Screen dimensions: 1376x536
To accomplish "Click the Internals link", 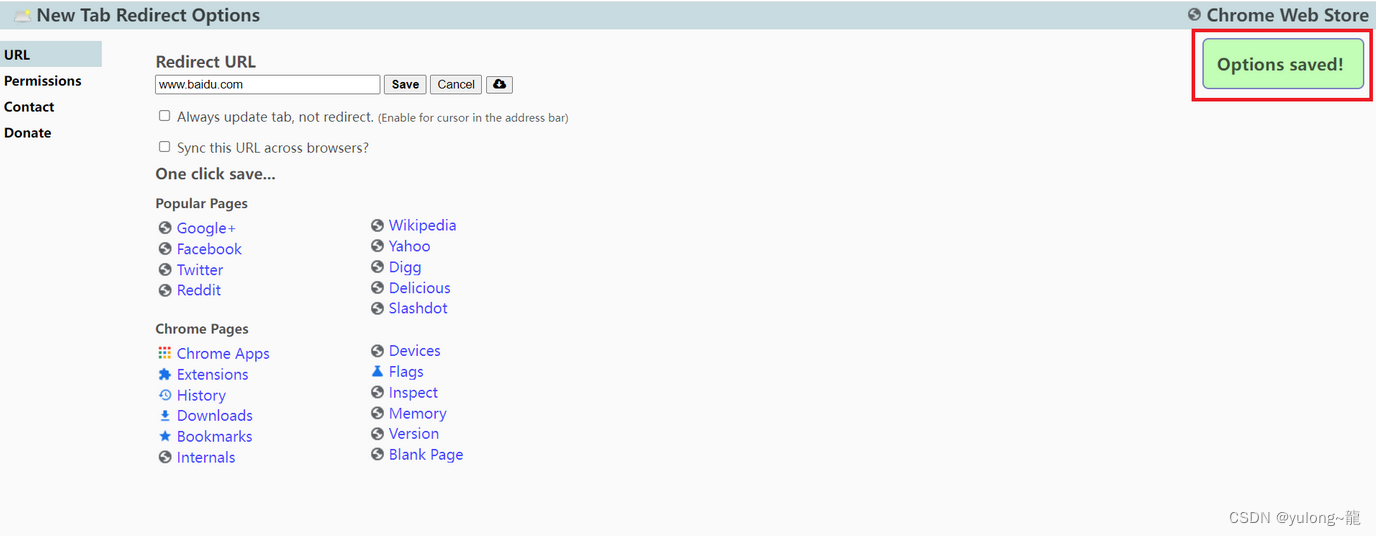I will click(x=206, y=457).
